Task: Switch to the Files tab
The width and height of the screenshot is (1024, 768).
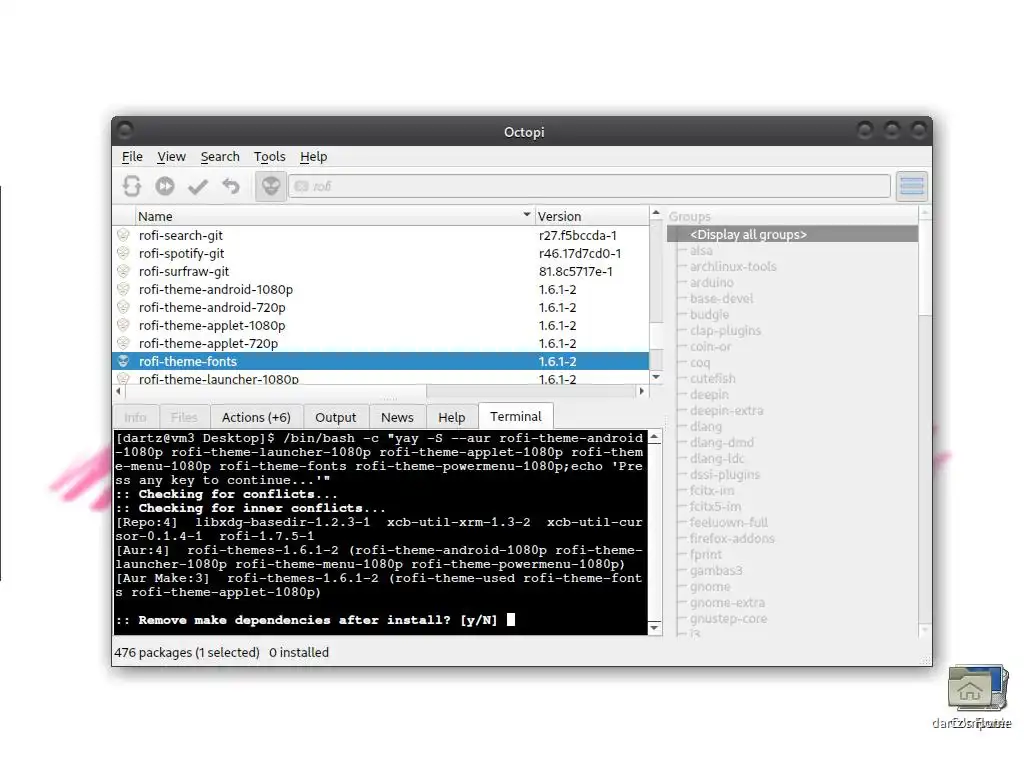Action: pyautogui.click(x=184, y=417)
